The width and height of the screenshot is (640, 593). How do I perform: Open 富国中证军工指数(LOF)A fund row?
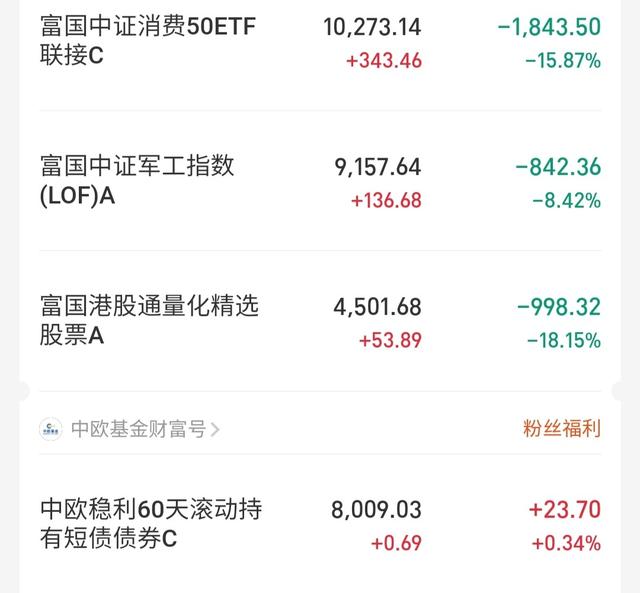[320, 180]
